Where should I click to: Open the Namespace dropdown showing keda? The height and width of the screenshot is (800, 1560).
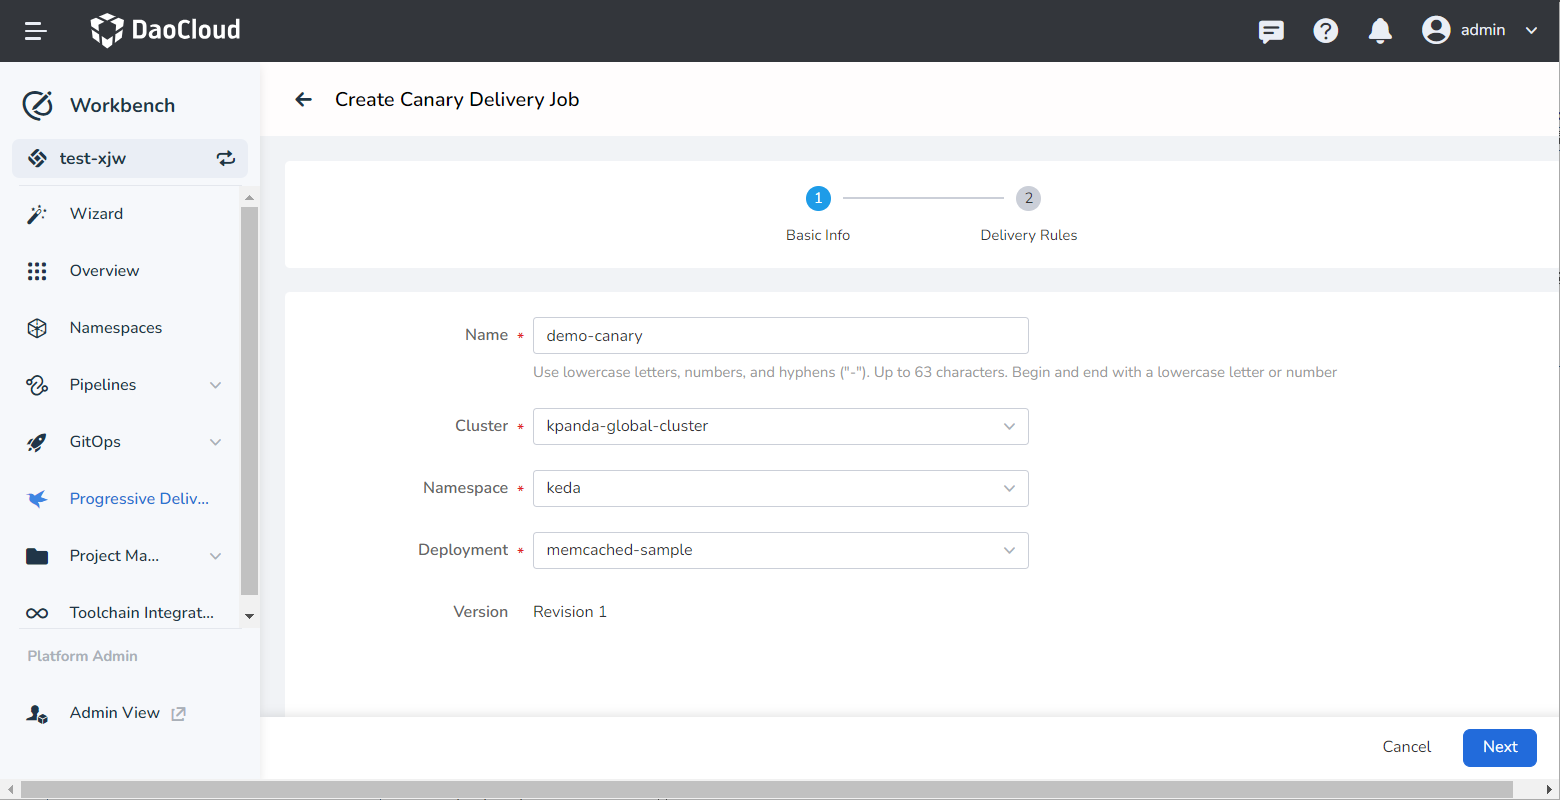pos(780,488)
